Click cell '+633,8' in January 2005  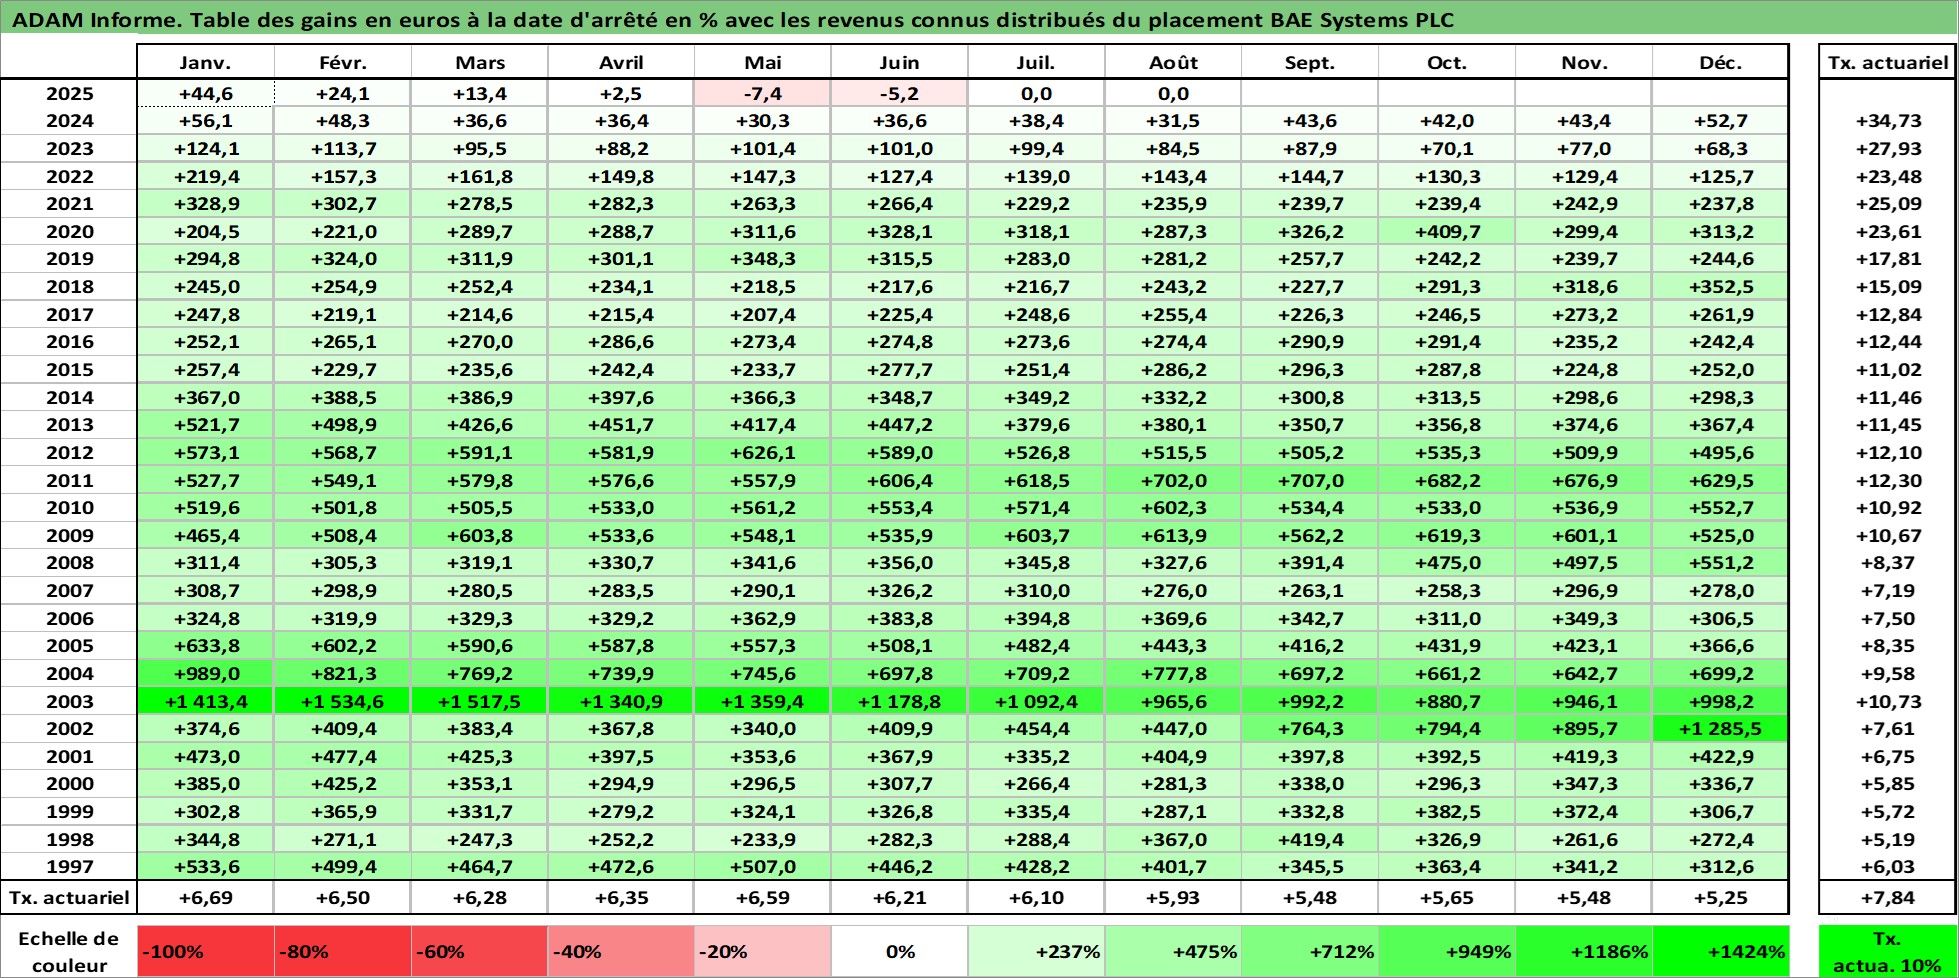pos(205,646)
